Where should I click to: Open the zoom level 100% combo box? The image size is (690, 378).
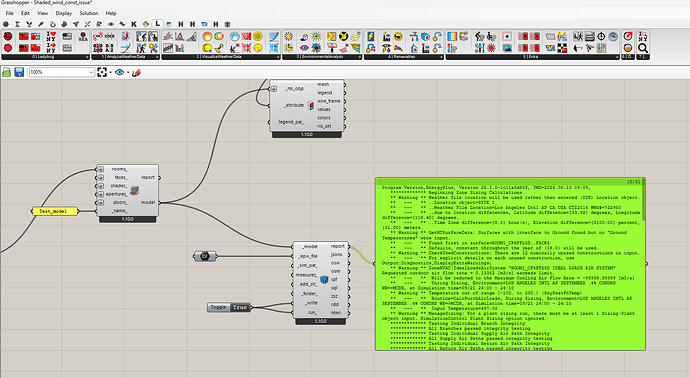click(x=62, y=72)
